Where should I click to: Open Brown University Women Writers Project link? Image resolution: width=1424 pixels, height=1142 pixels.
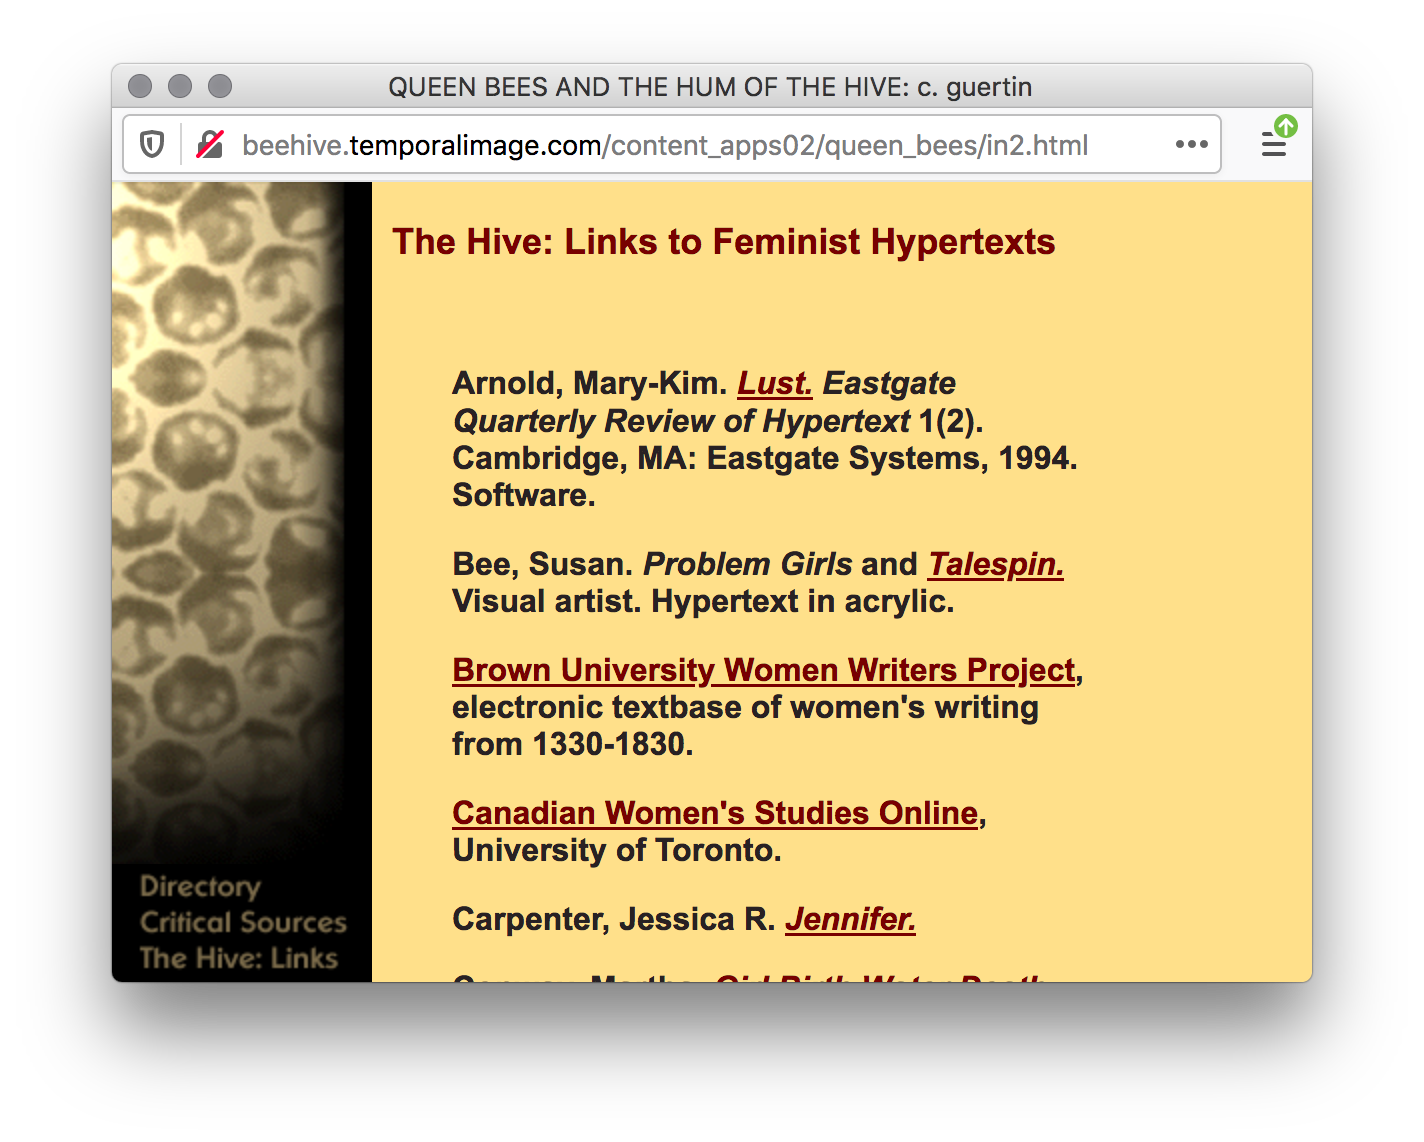coord(764,670)
